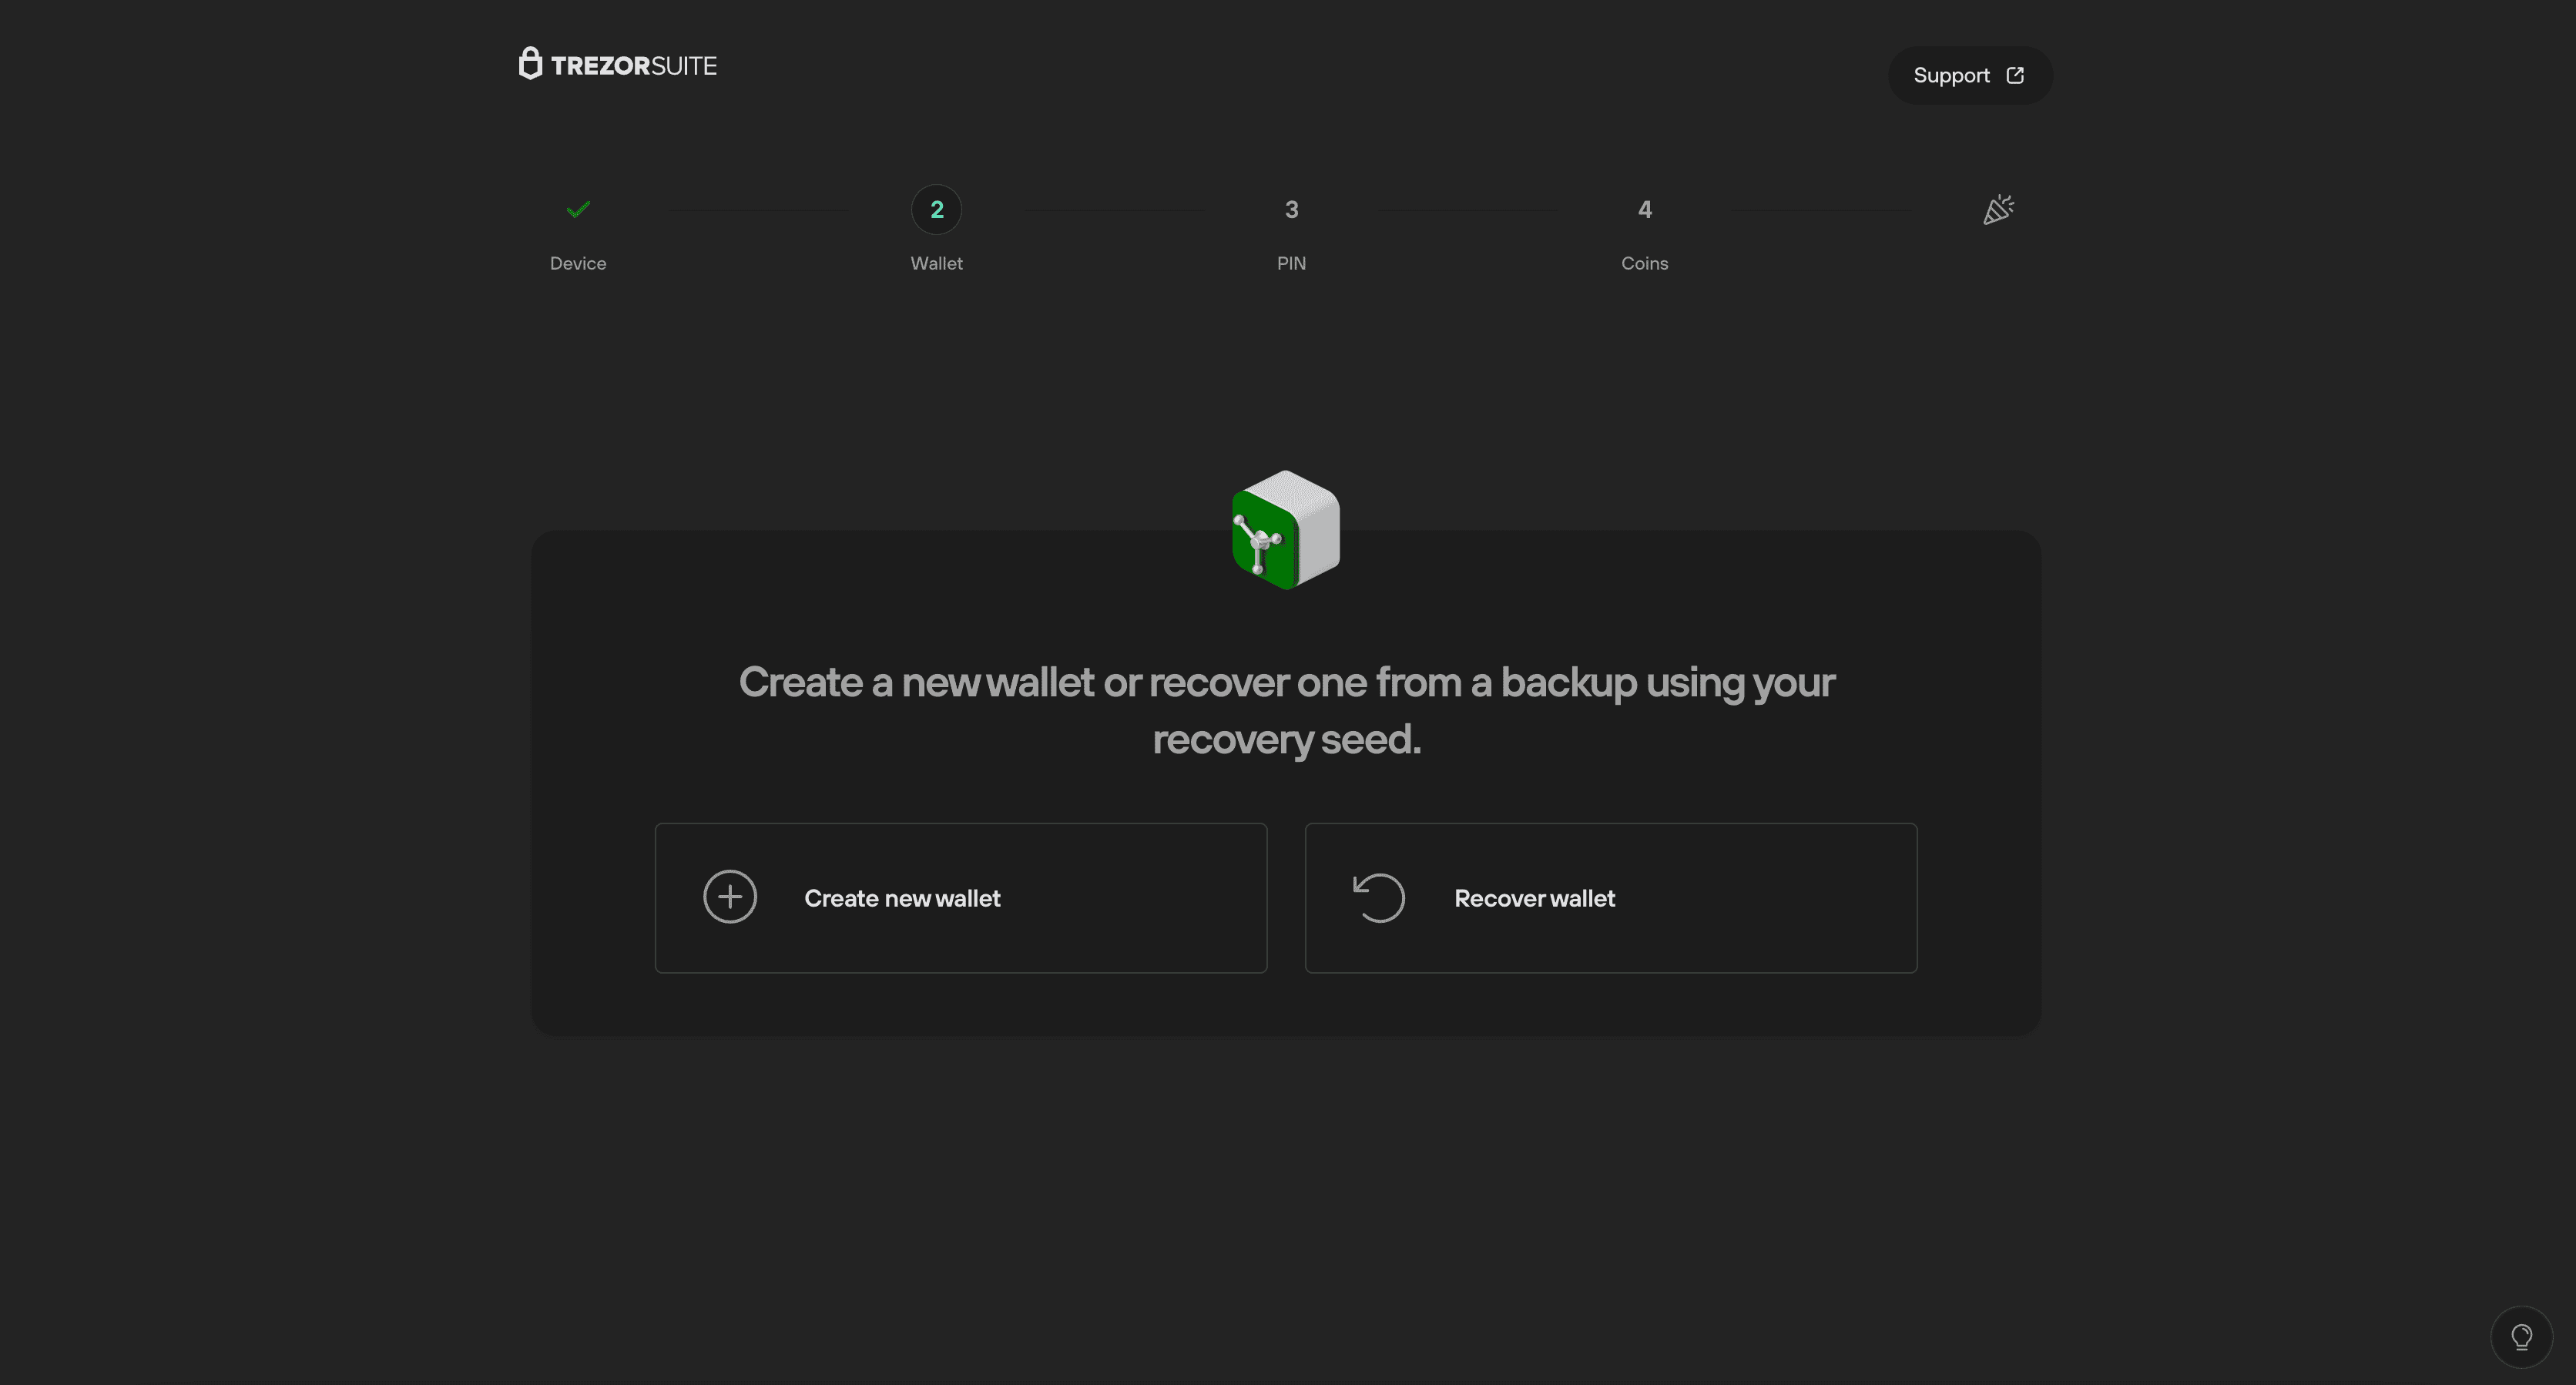Click the plus icon inside Create new wallet
This screenshot has width=2576, height=1385.
point(730,897)
